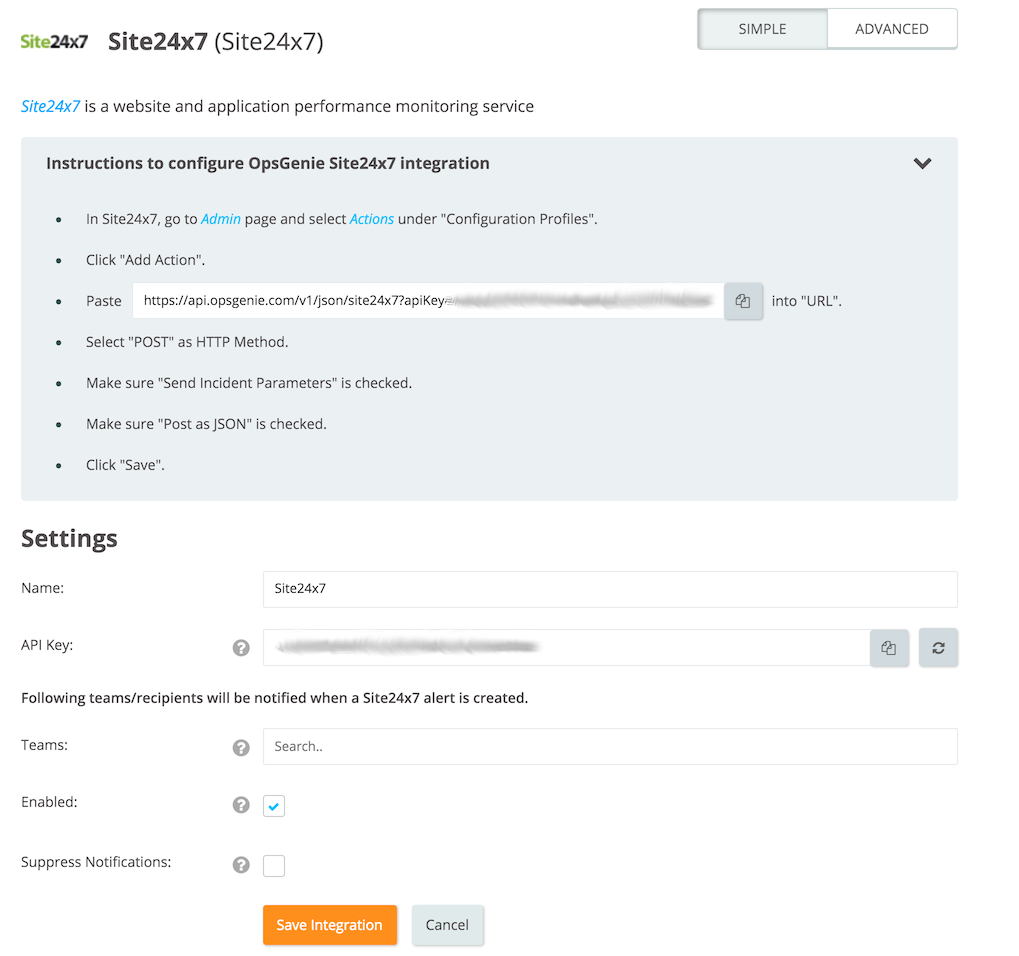Click the 'Teams:' label
Viewport: 1019px width, 956px height.
(44, 745)
